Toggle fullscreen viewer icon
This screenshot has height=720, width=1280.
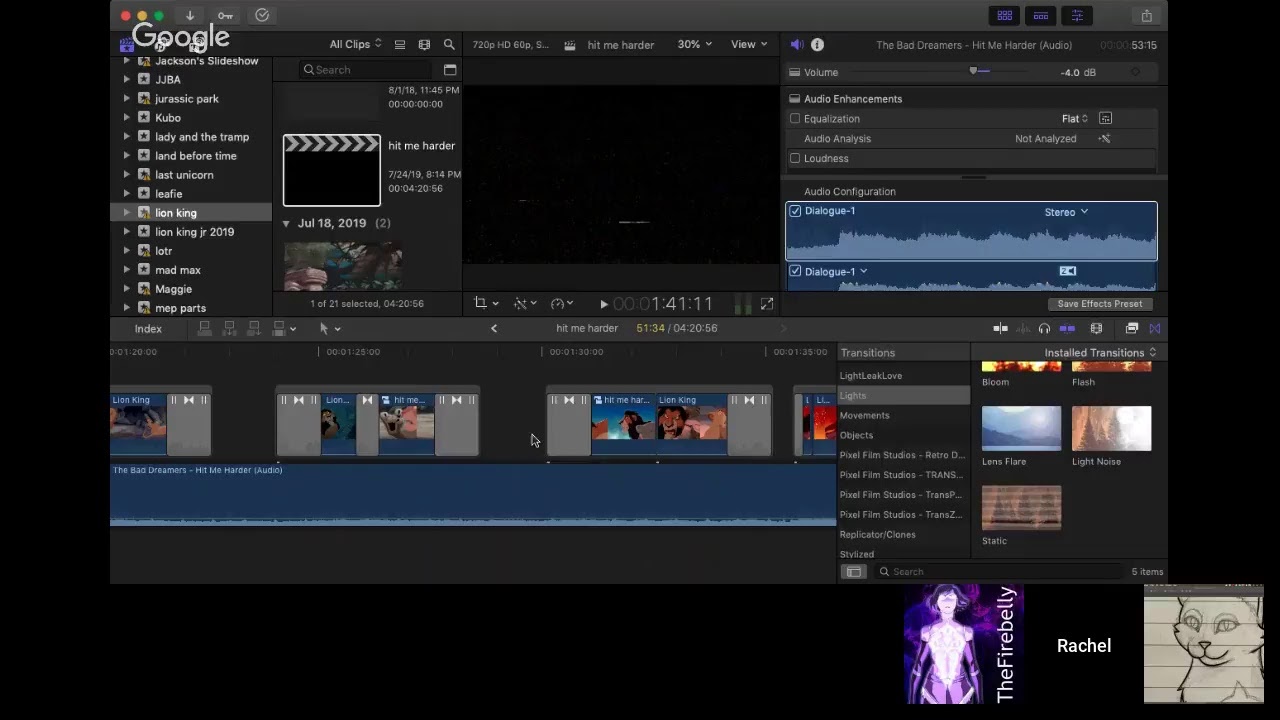(767, 303)
